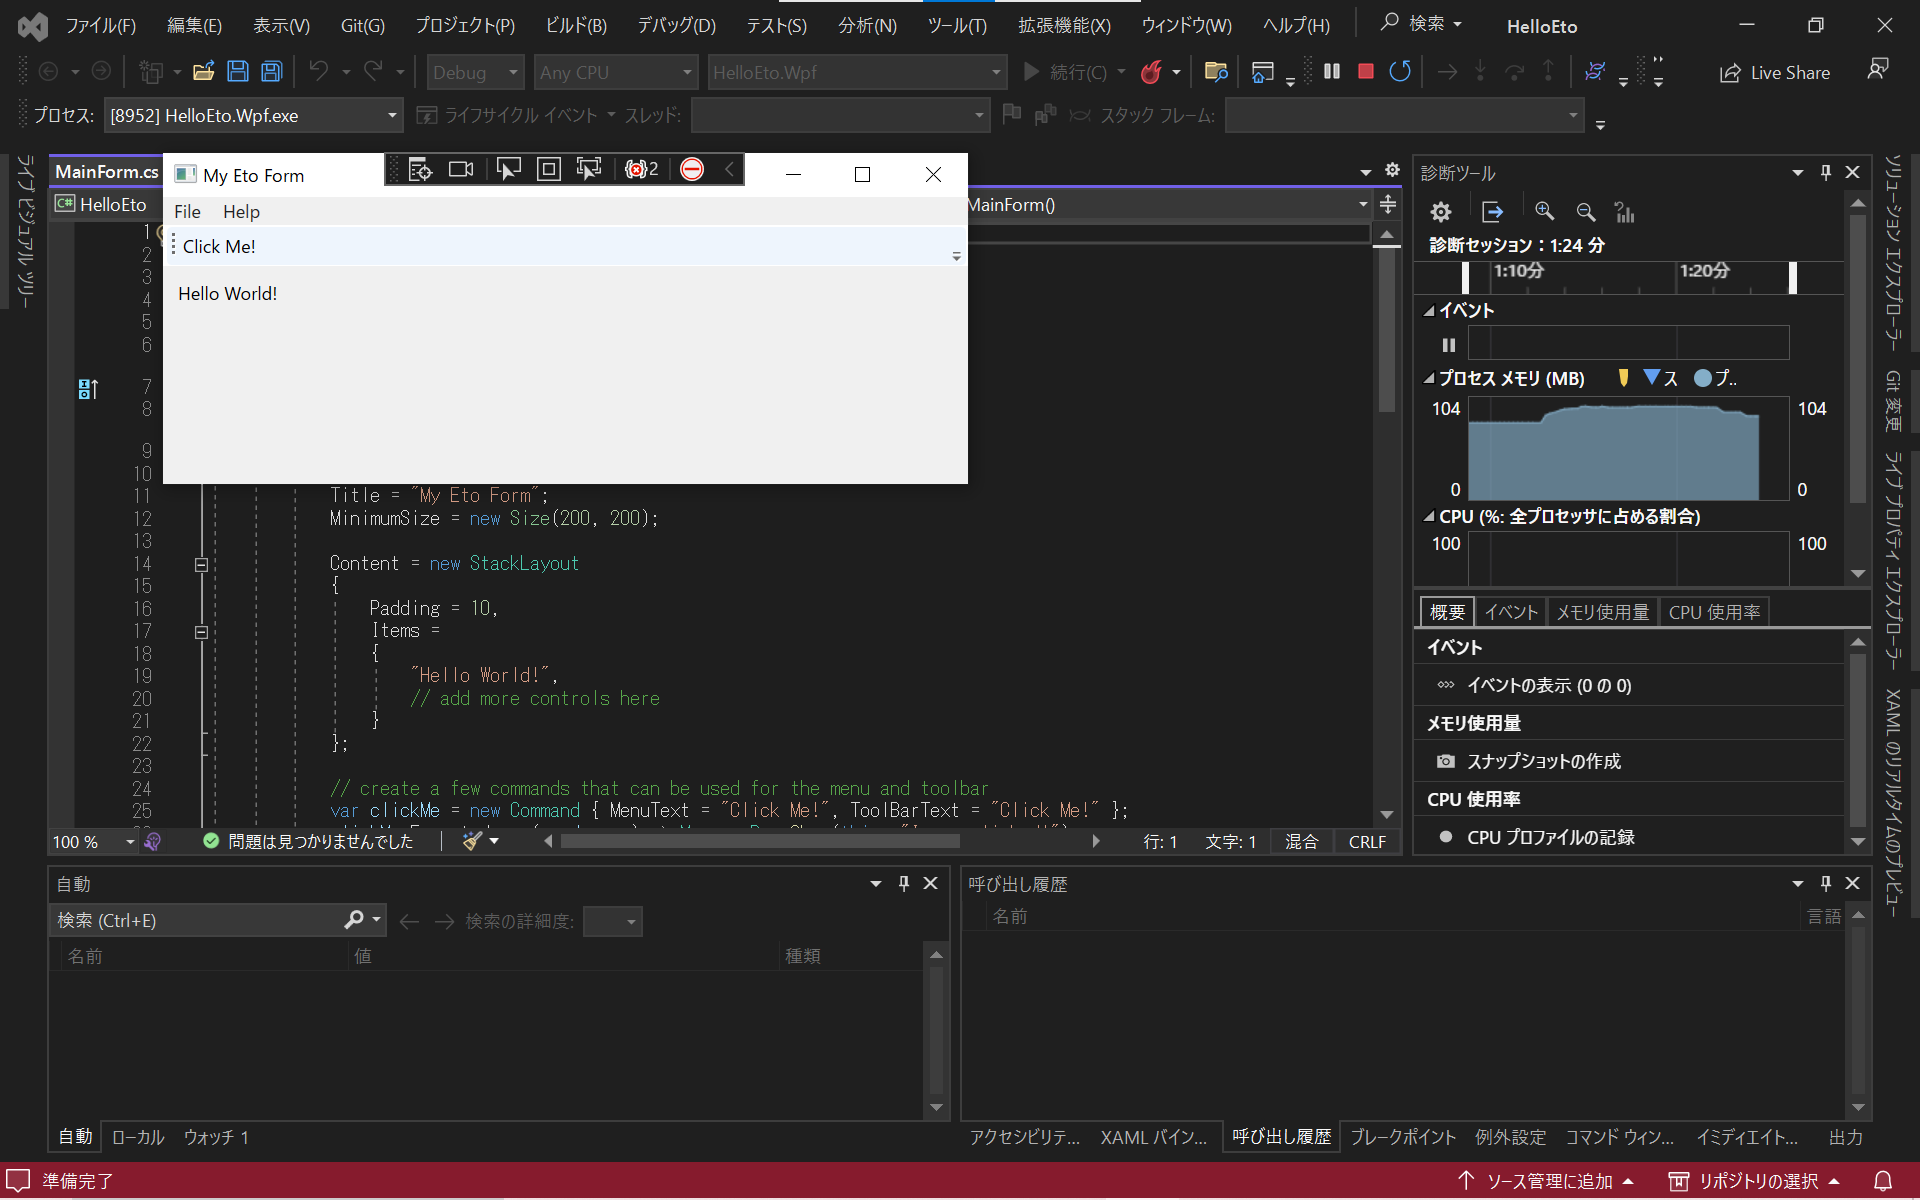
Task: Switch to the ローカル tab
Action: point(138,1137)
